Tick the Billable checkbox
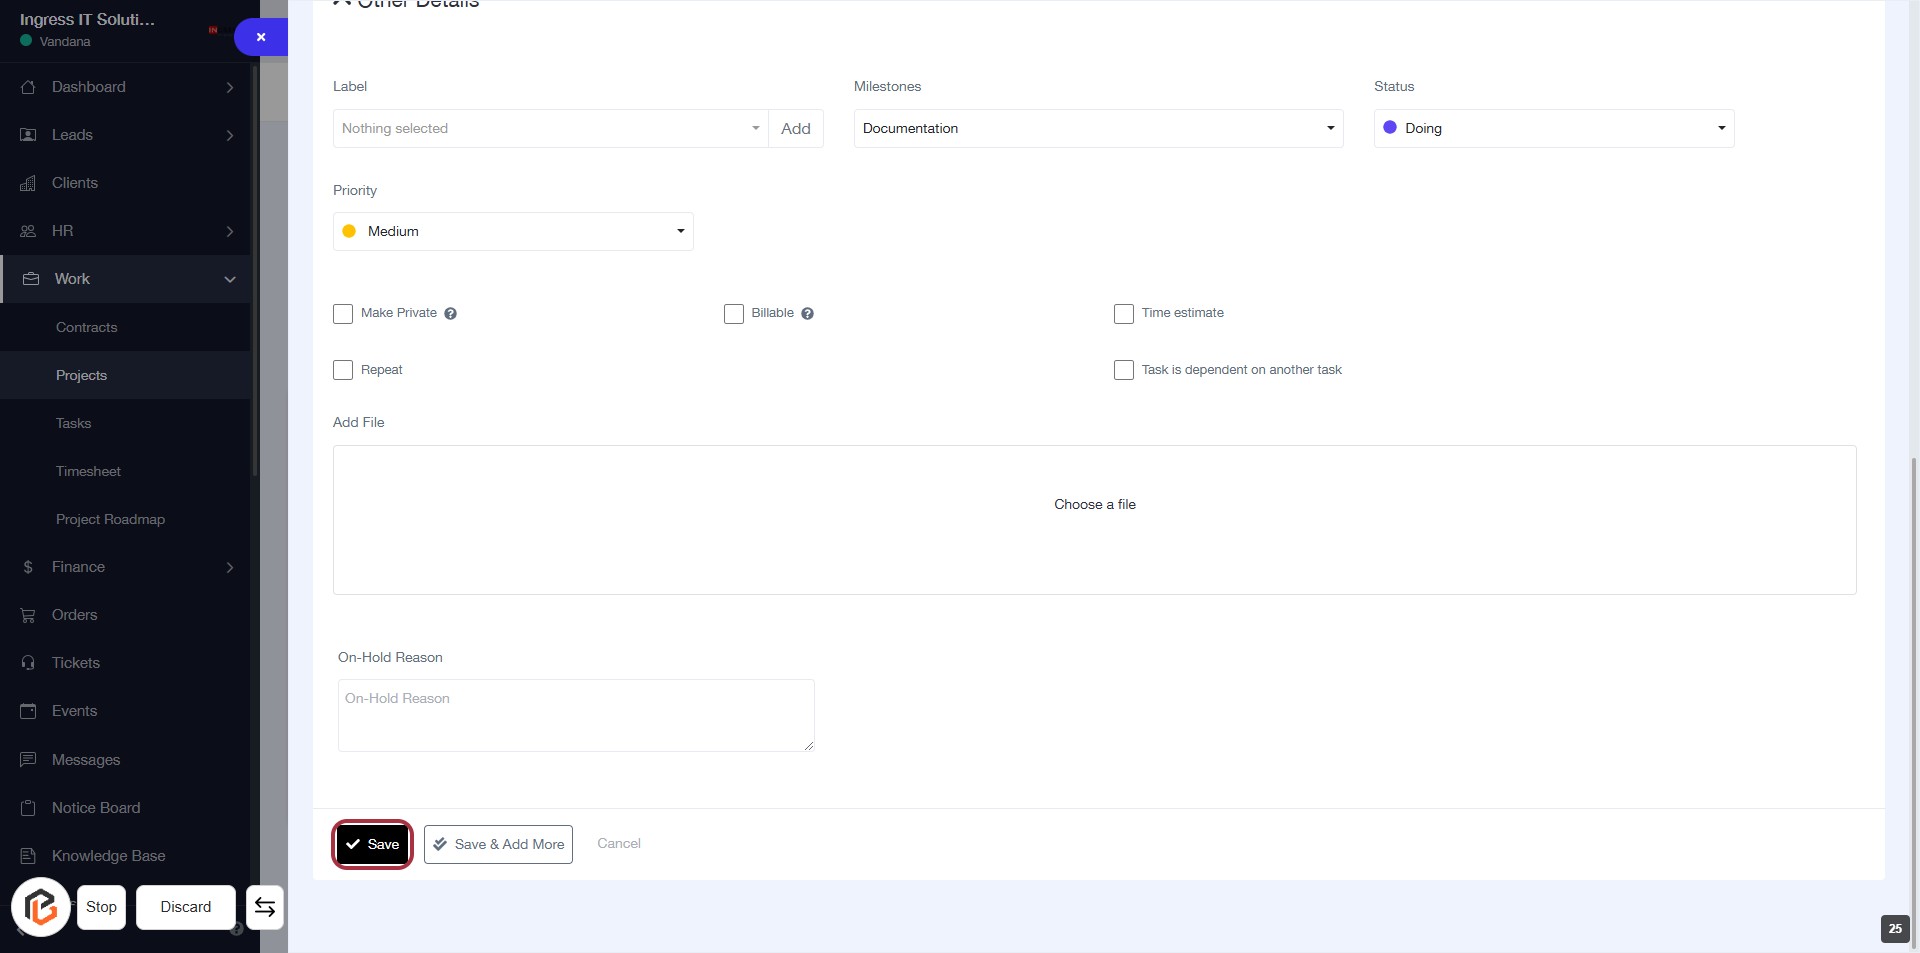 734,314
